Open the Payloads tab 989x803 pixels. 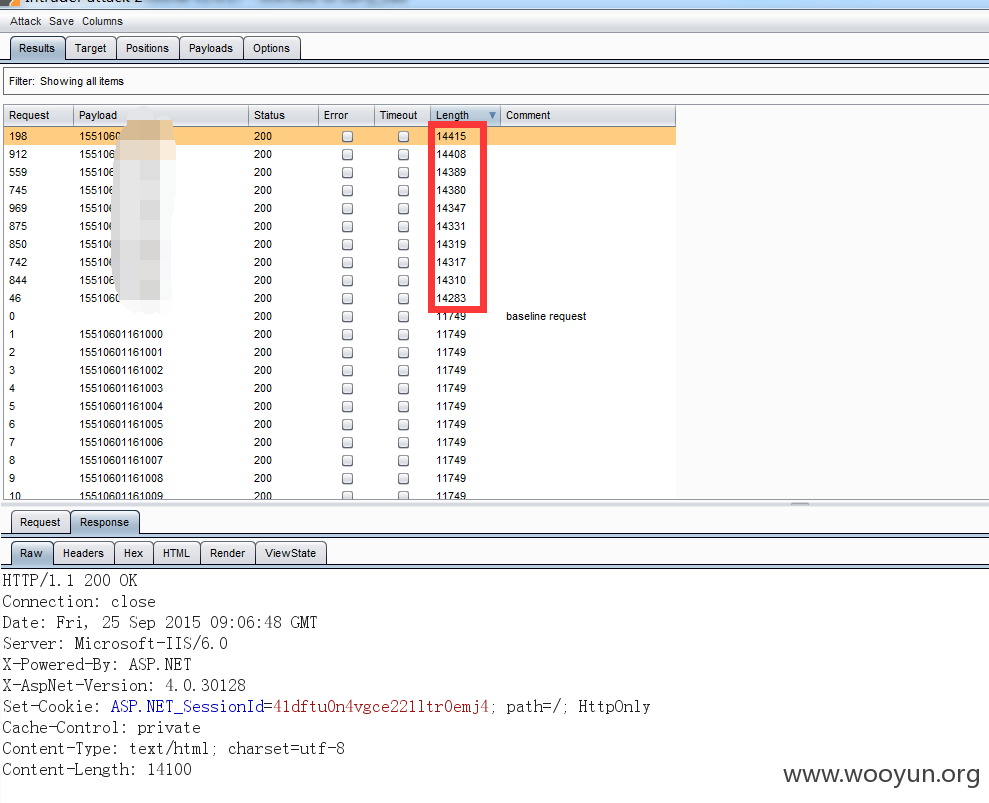211,49
